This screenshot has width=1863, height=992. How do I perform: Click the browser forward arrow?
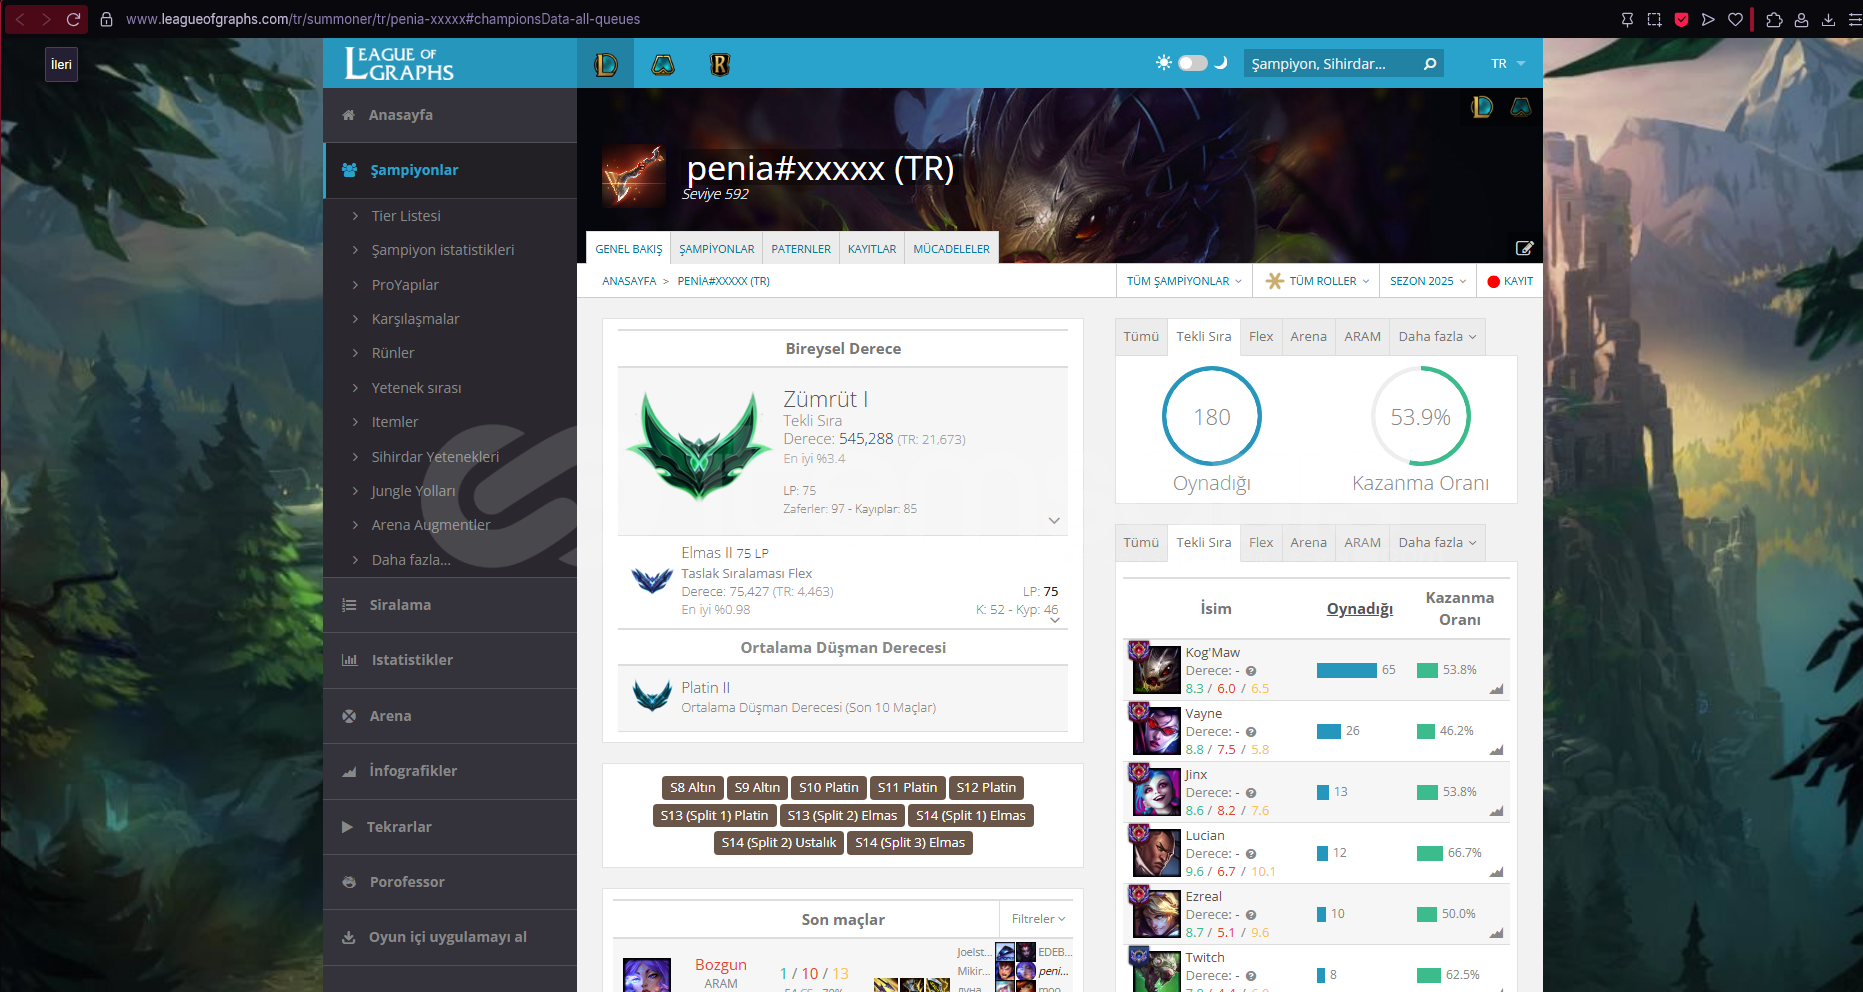pyautogui.click(x=46, y=19)
